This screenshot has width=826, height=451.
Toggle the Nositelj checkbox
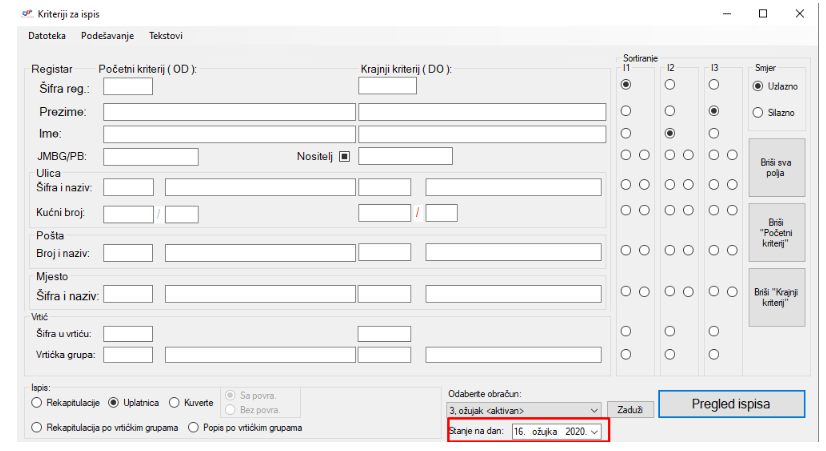tap(343, 156)
